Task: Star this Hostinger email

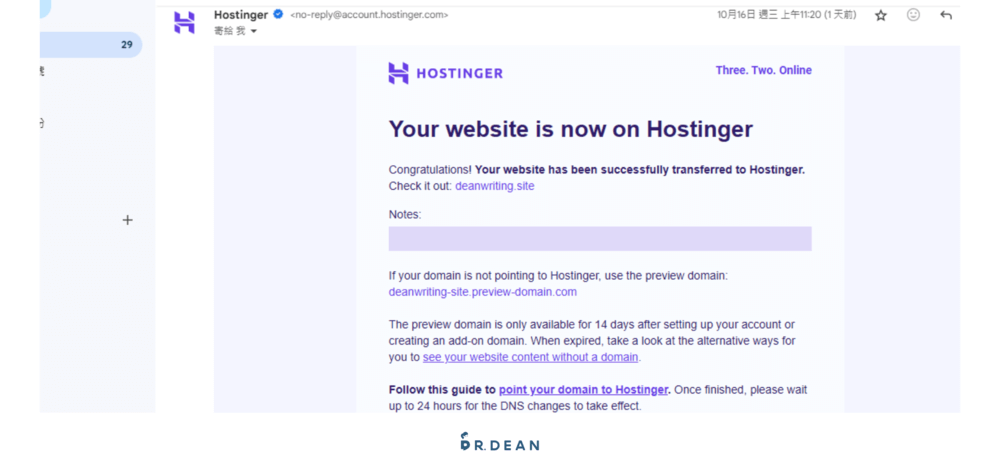Action: point(881,16)
